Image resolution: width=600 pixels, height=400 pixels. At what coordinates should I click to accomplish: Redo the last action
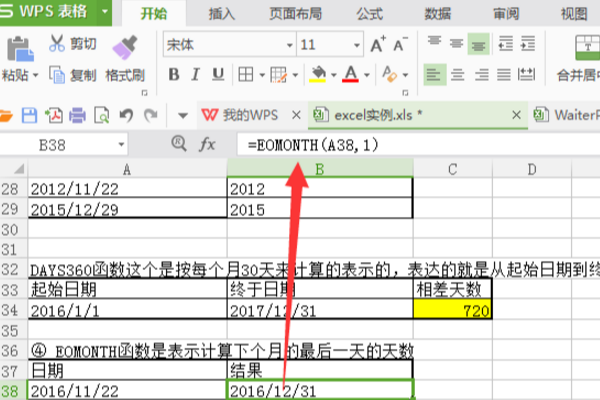(150, 115)
